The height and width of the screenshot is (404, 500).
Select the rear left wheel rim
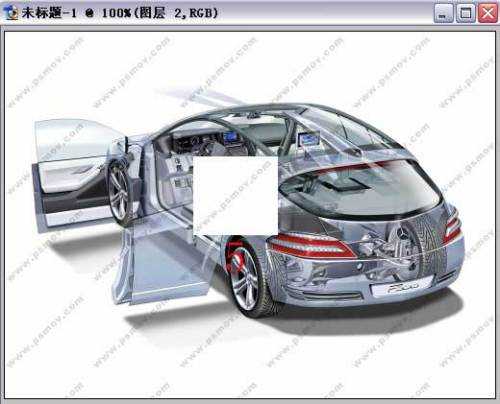point(246,279)
